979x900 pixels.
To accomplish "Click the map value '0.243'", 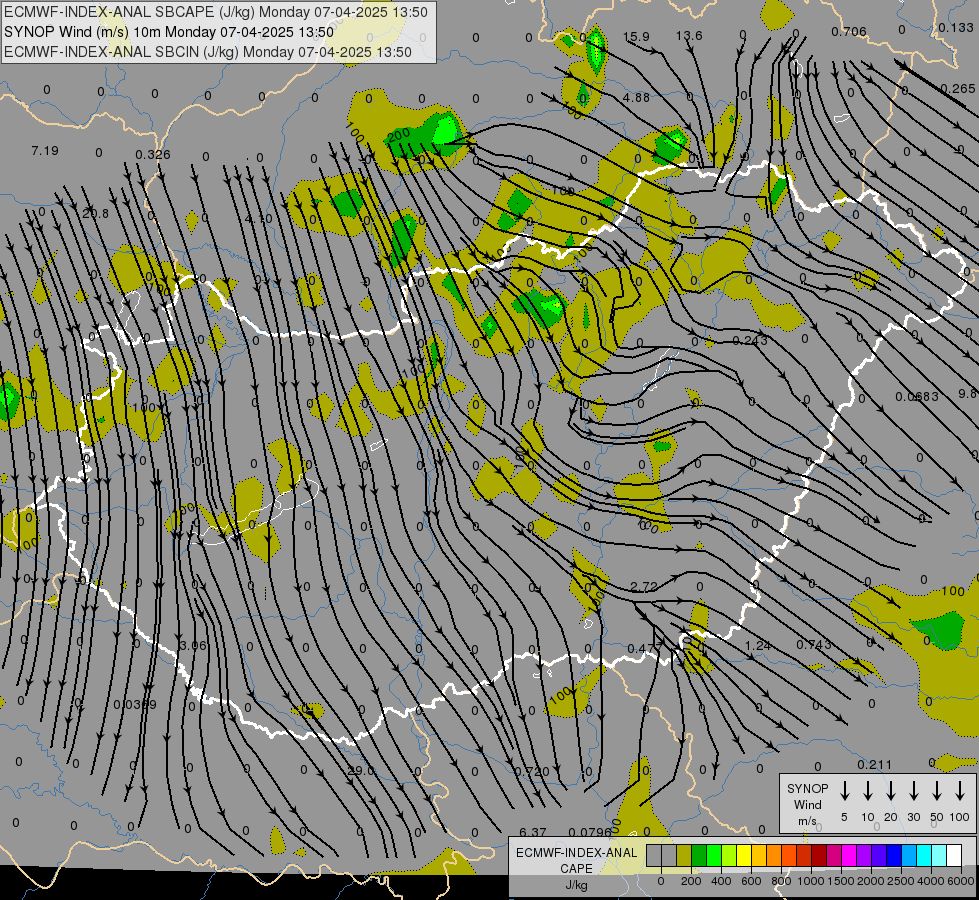I will click(x=750, y=340).
